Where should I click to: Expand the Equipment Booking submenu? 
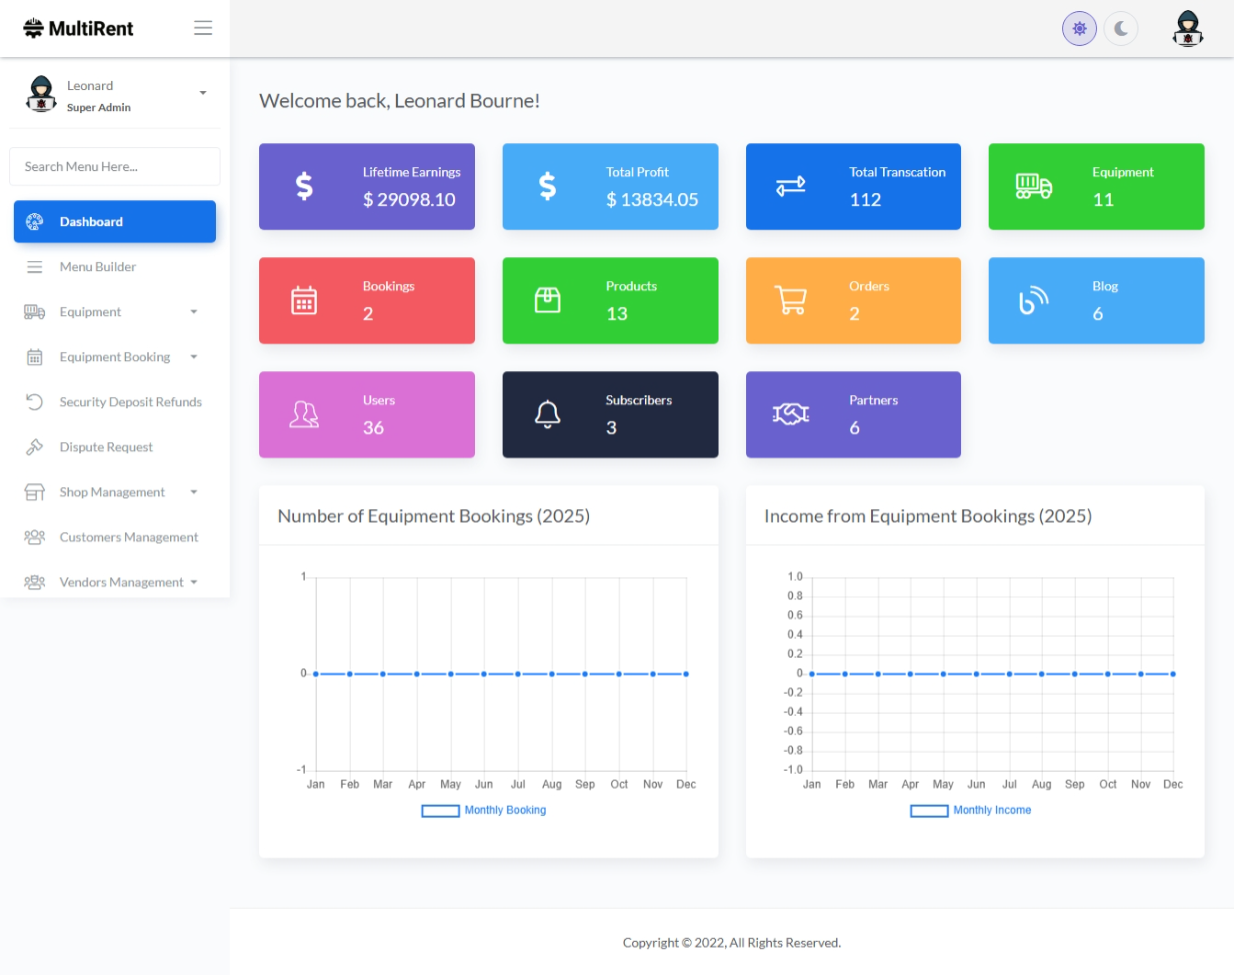(x=194, y=357)
